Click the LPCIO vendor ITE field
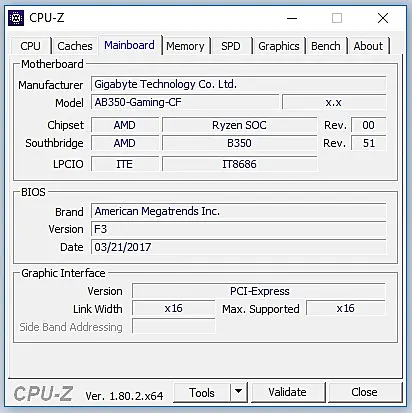Image resolution: width=412 pixels, height=413 pixels. (125, 164)
